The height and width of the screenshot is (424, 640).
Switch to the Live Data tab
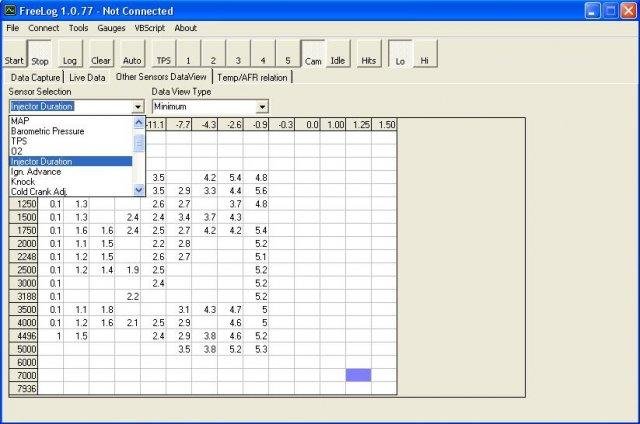pyautogui.click(x=87, y=78)
